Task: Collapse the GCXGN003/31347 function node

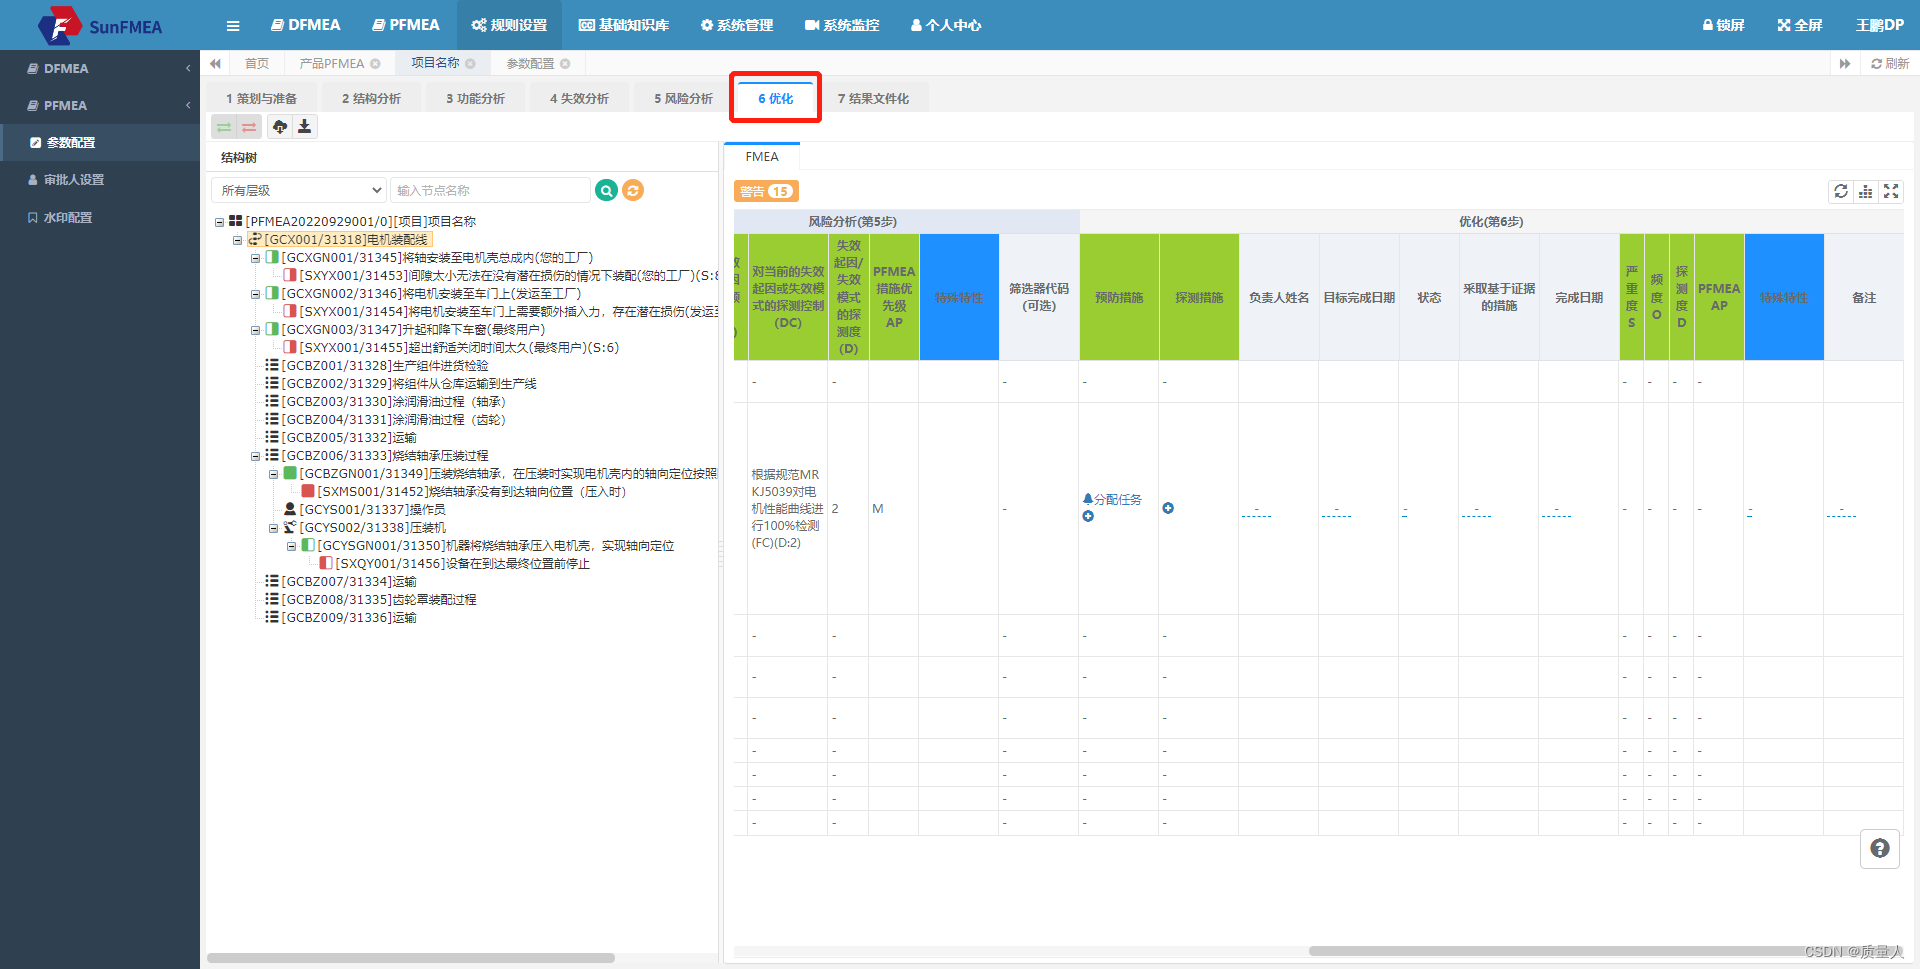Action: point(255,330)
